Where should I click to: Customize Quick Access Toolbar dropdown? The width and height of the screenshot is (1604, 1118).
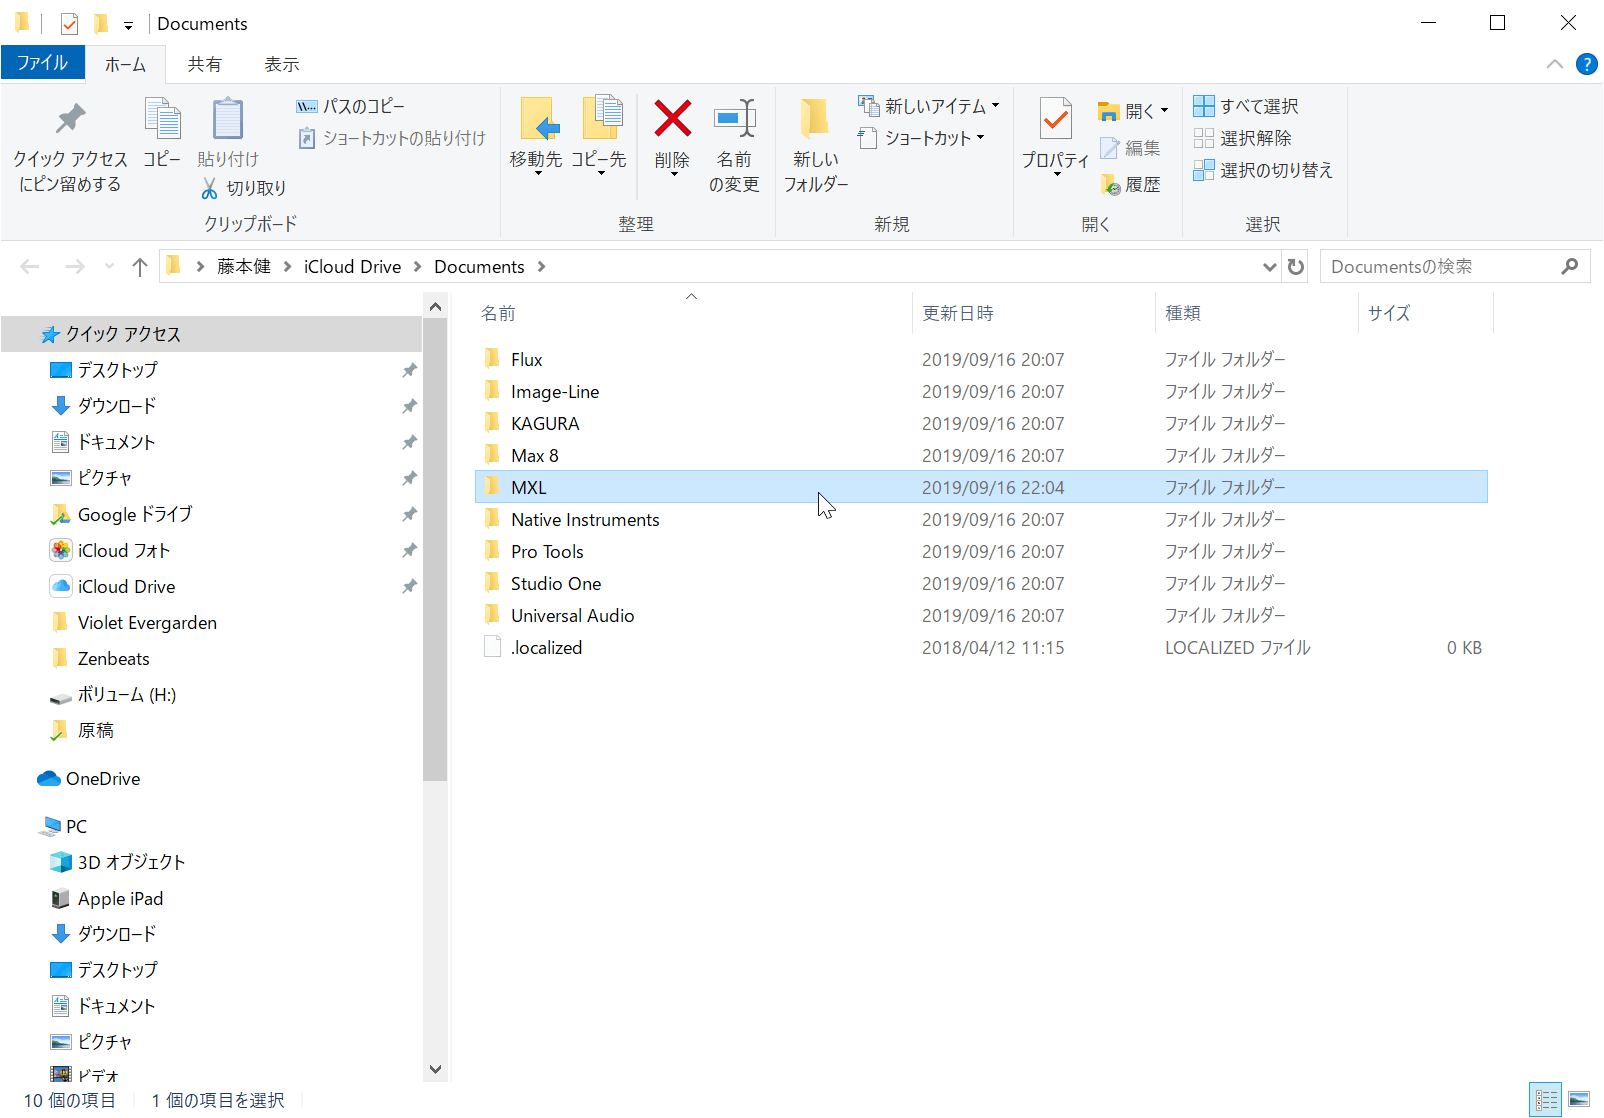[x=128, y=25]
